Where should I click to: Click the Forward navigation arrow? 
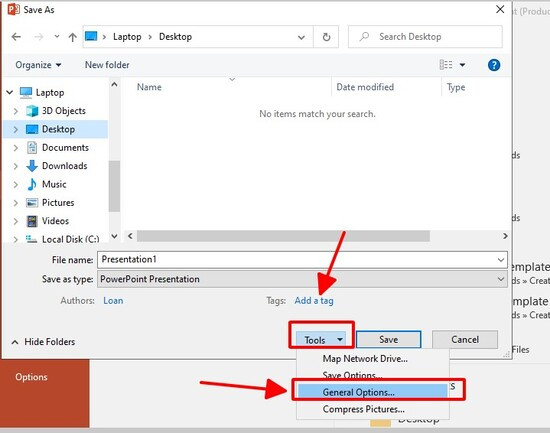point(39,36)
